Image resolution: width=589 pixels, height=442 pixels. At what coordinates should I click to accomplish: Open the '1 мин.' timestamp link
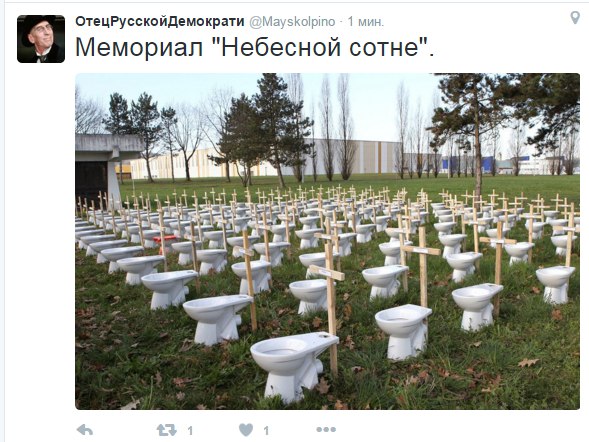(x=365, y=22)
